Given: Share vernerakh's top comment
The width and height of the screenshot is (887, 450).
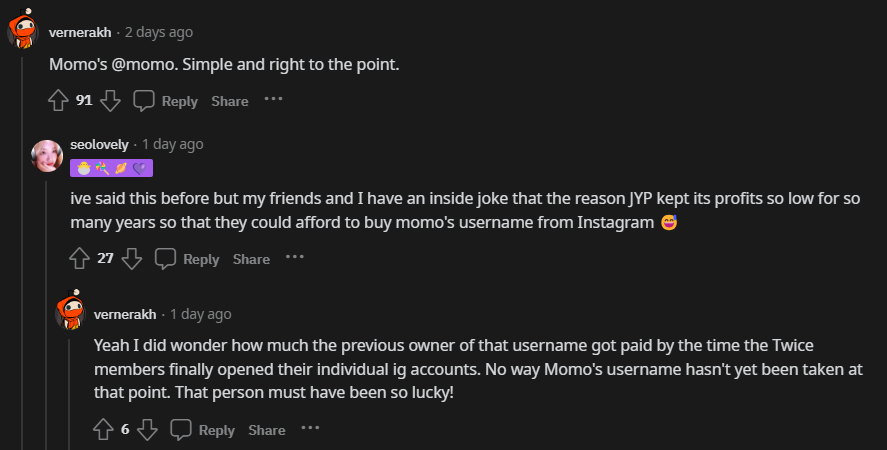Looking at the screenshot, I should coord(229,101).
